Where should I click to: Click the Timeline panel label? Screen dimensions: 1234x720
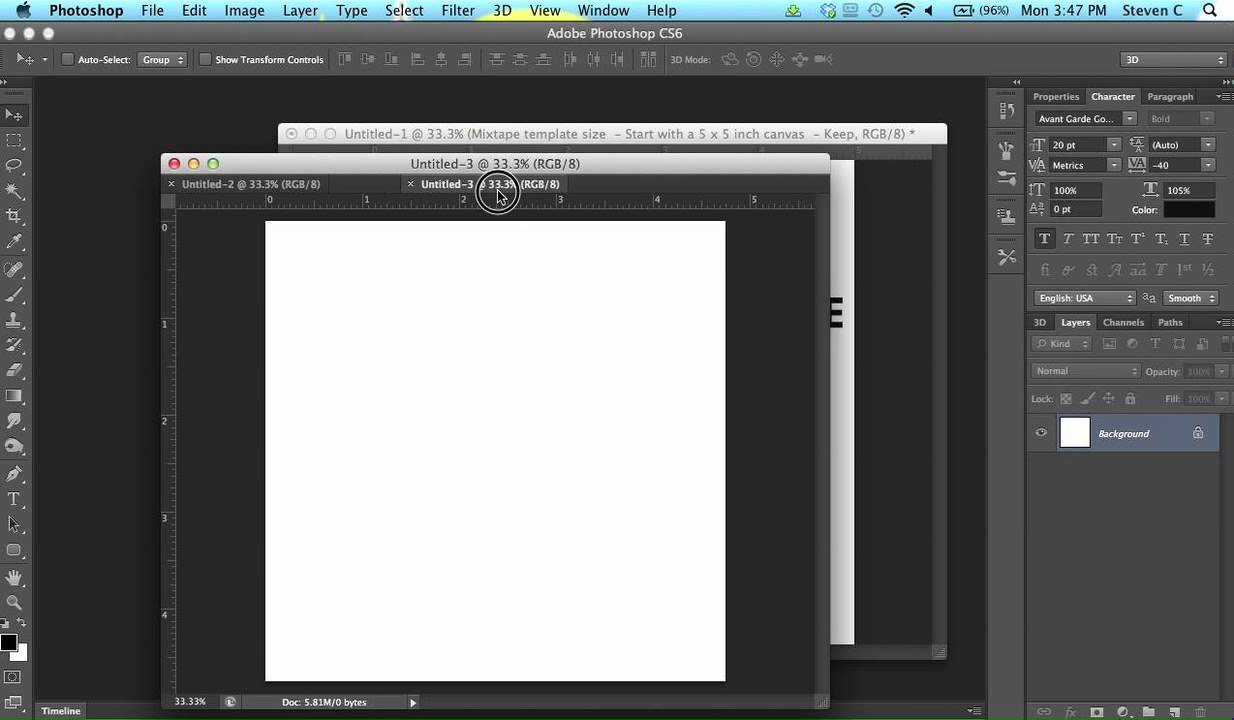coord(60,711)
